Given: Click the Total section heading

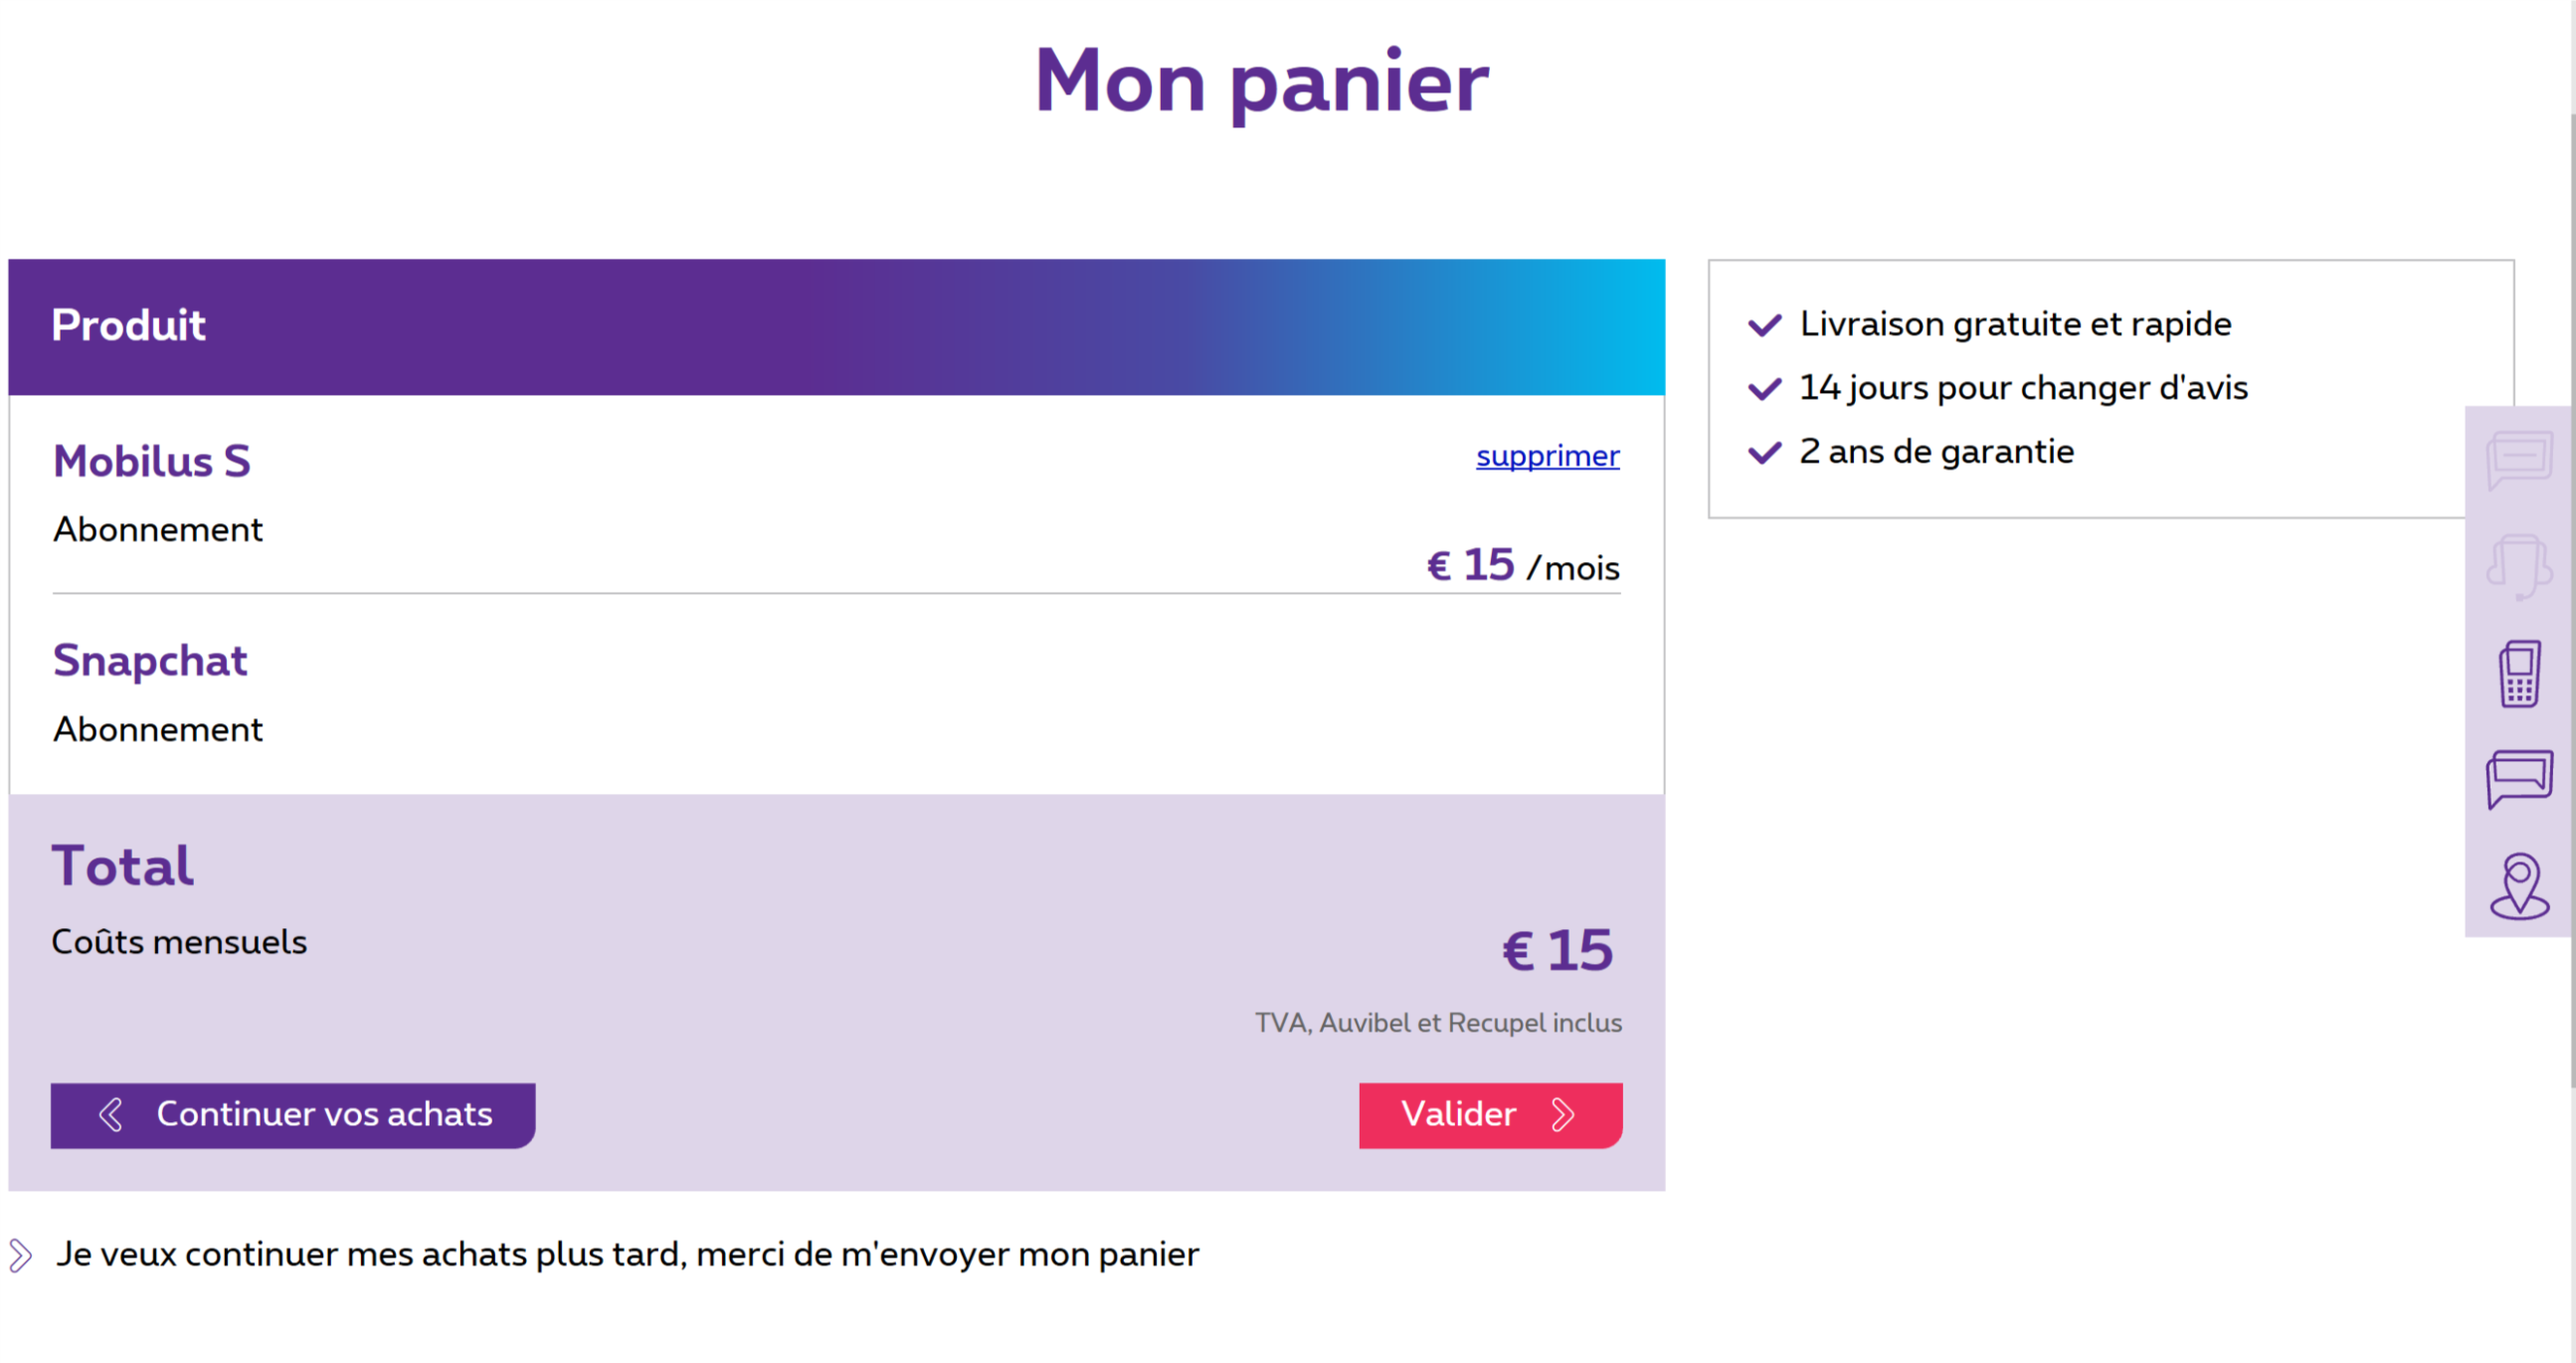Looking at the screenshot, I should pyautogui.click(x=122, y=866).
